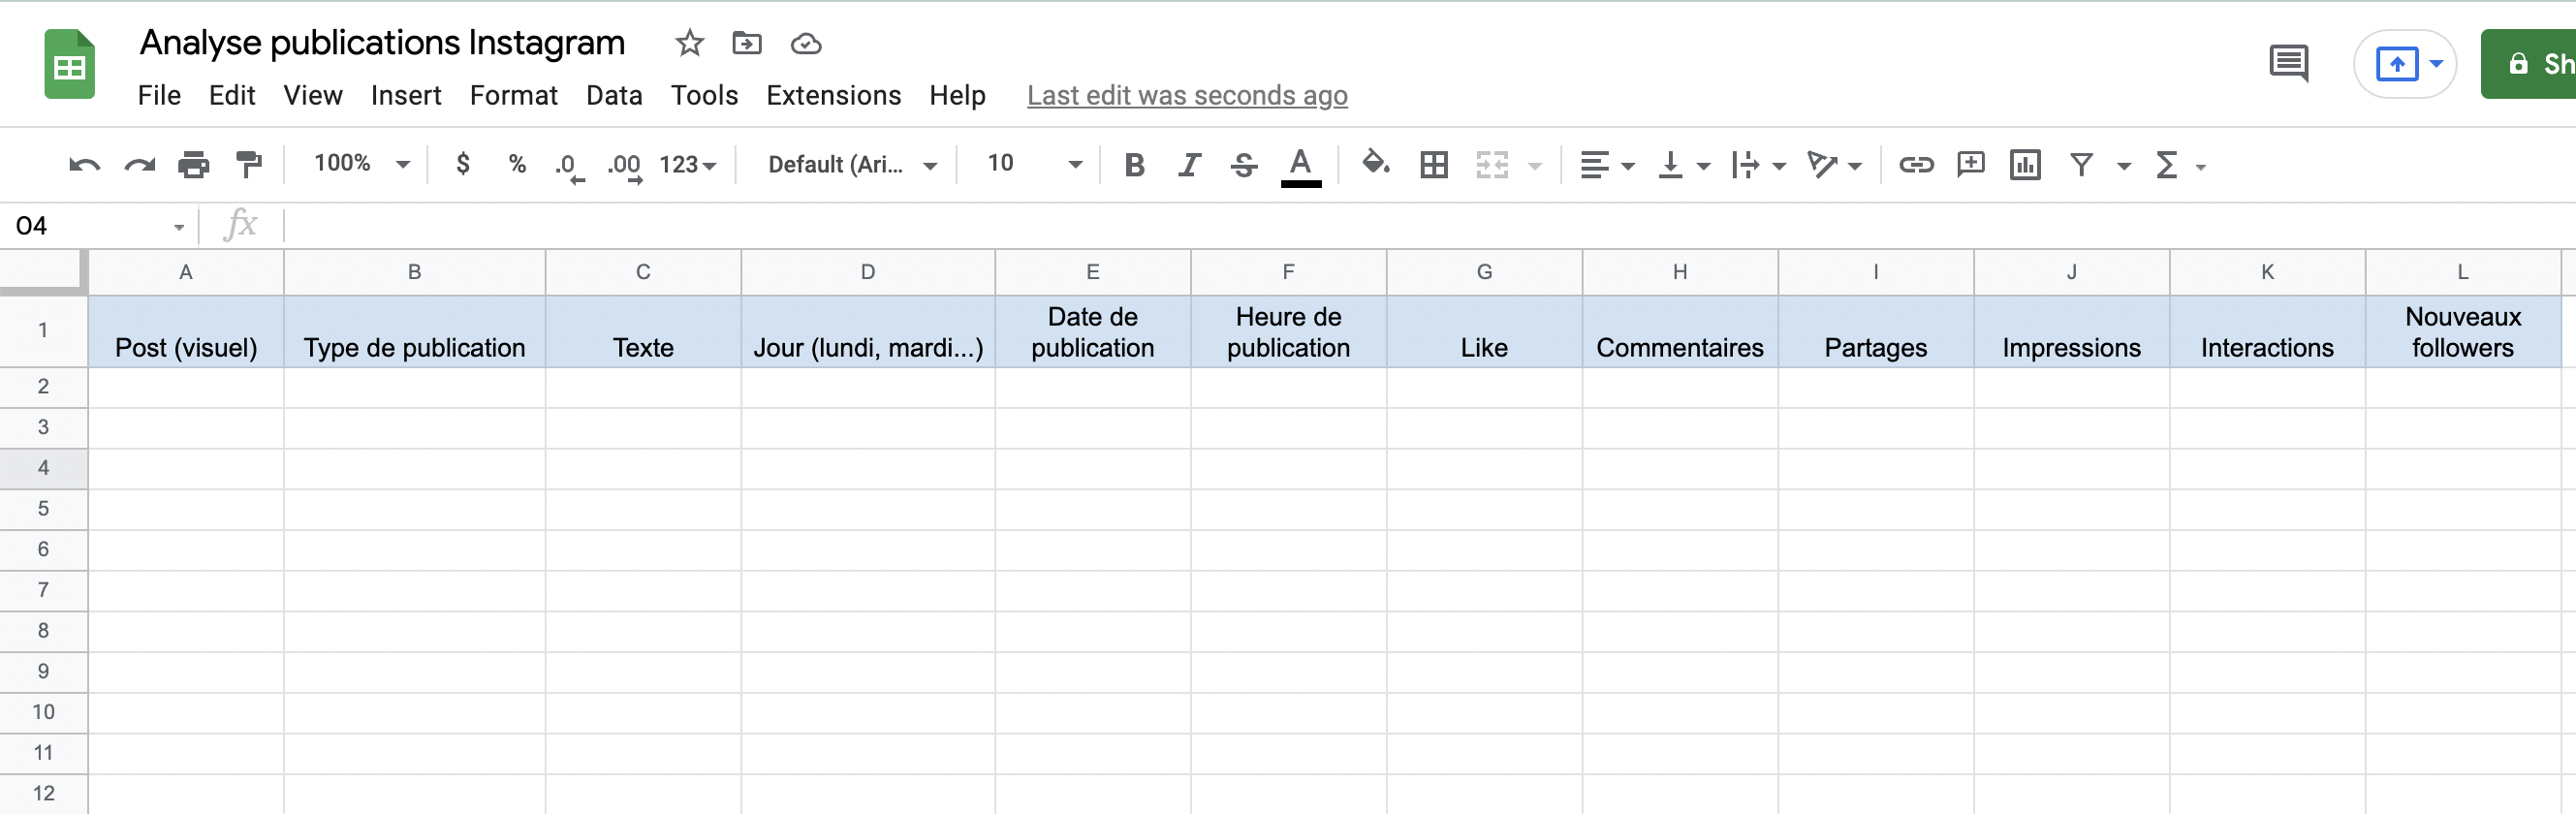The image size is (2576, 814).
Task: Click 'Last edit was seconds ago' link
Action: pos(1187,95)
